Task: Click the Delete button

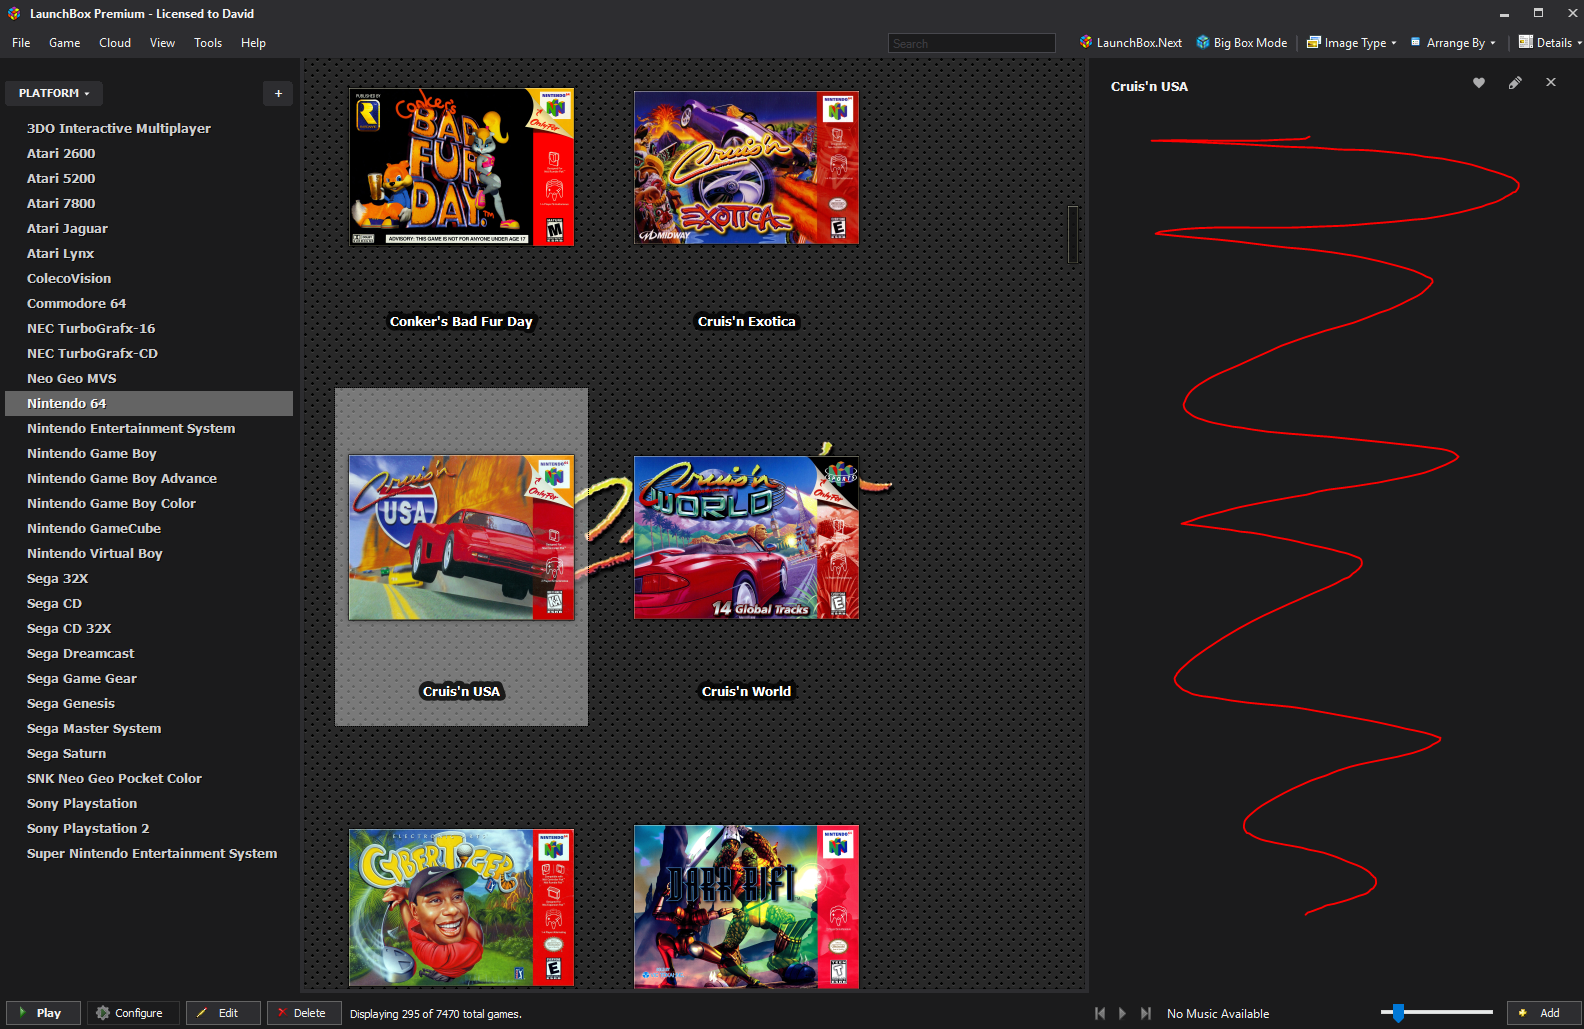Action: pos(304,1013)
